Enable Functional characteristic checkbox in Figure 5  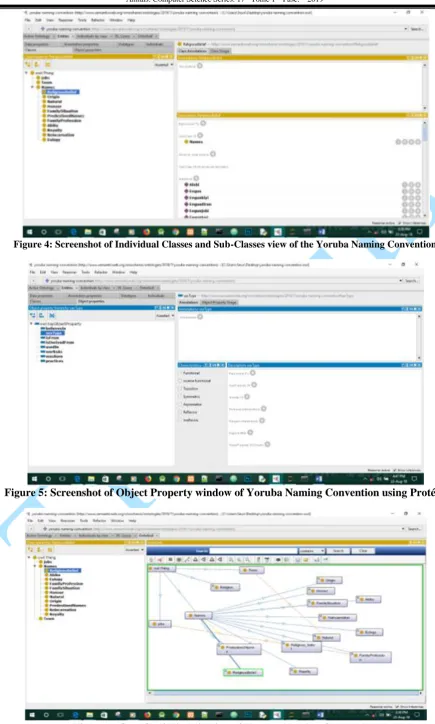tap(180, 373)
